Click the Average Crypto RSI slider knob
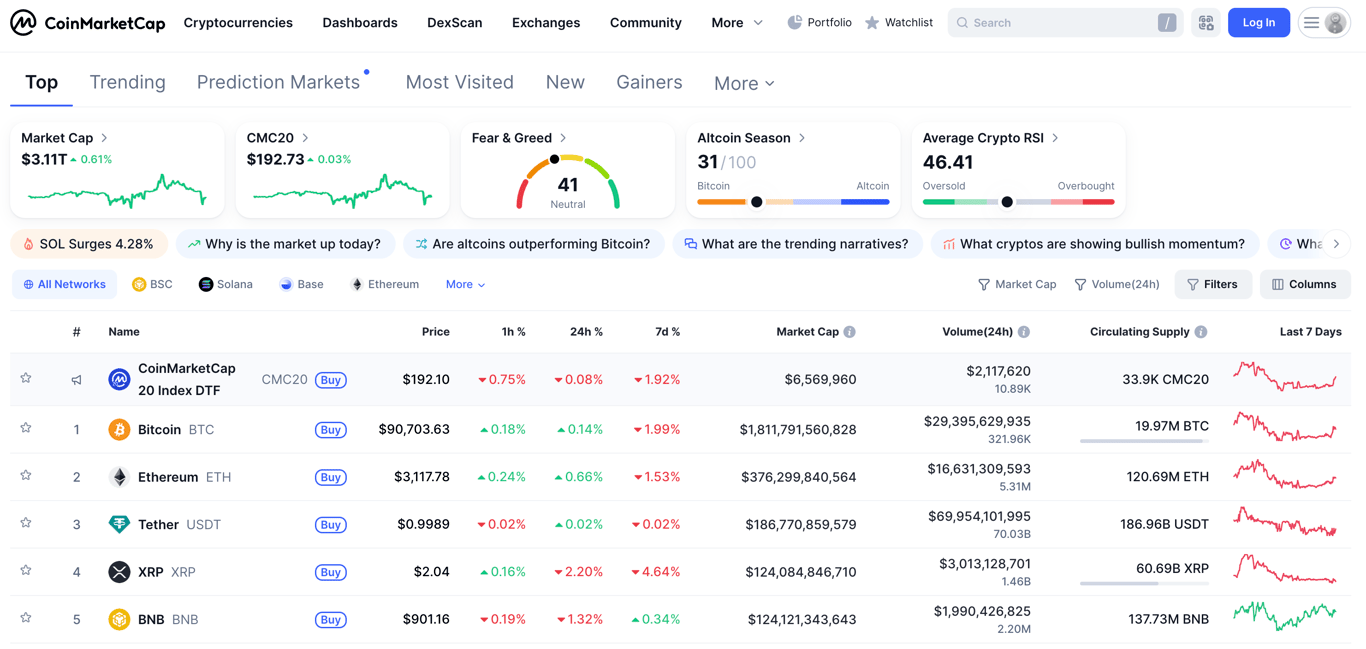The image size is (1366, 649). tap(1007, 202)
